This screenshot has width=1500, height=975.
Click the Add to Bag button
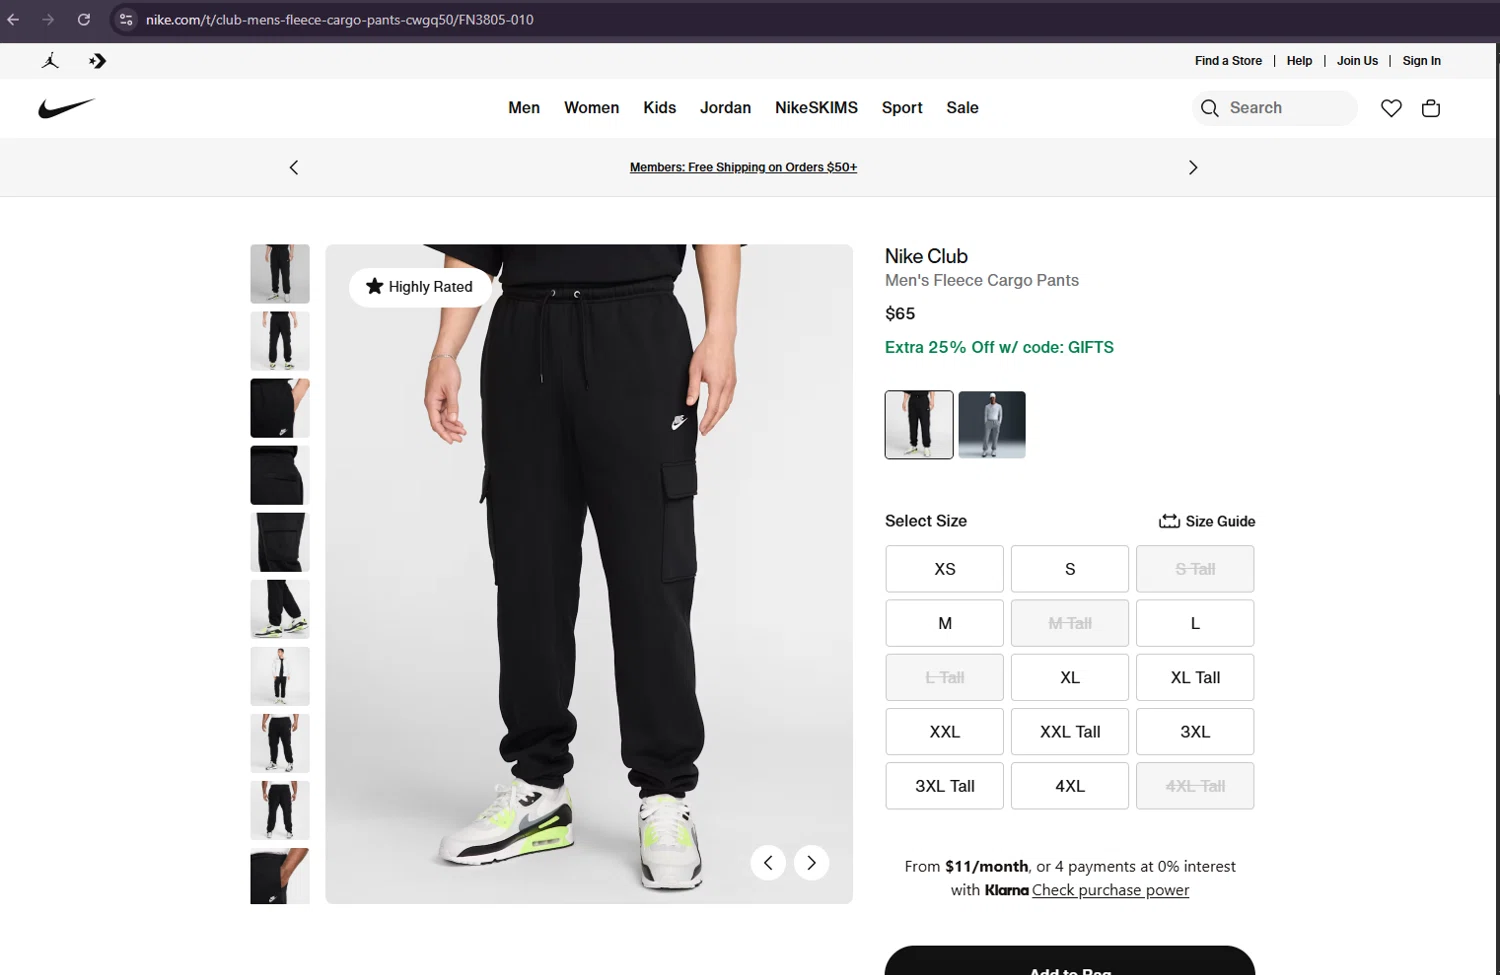point(1070,961)
